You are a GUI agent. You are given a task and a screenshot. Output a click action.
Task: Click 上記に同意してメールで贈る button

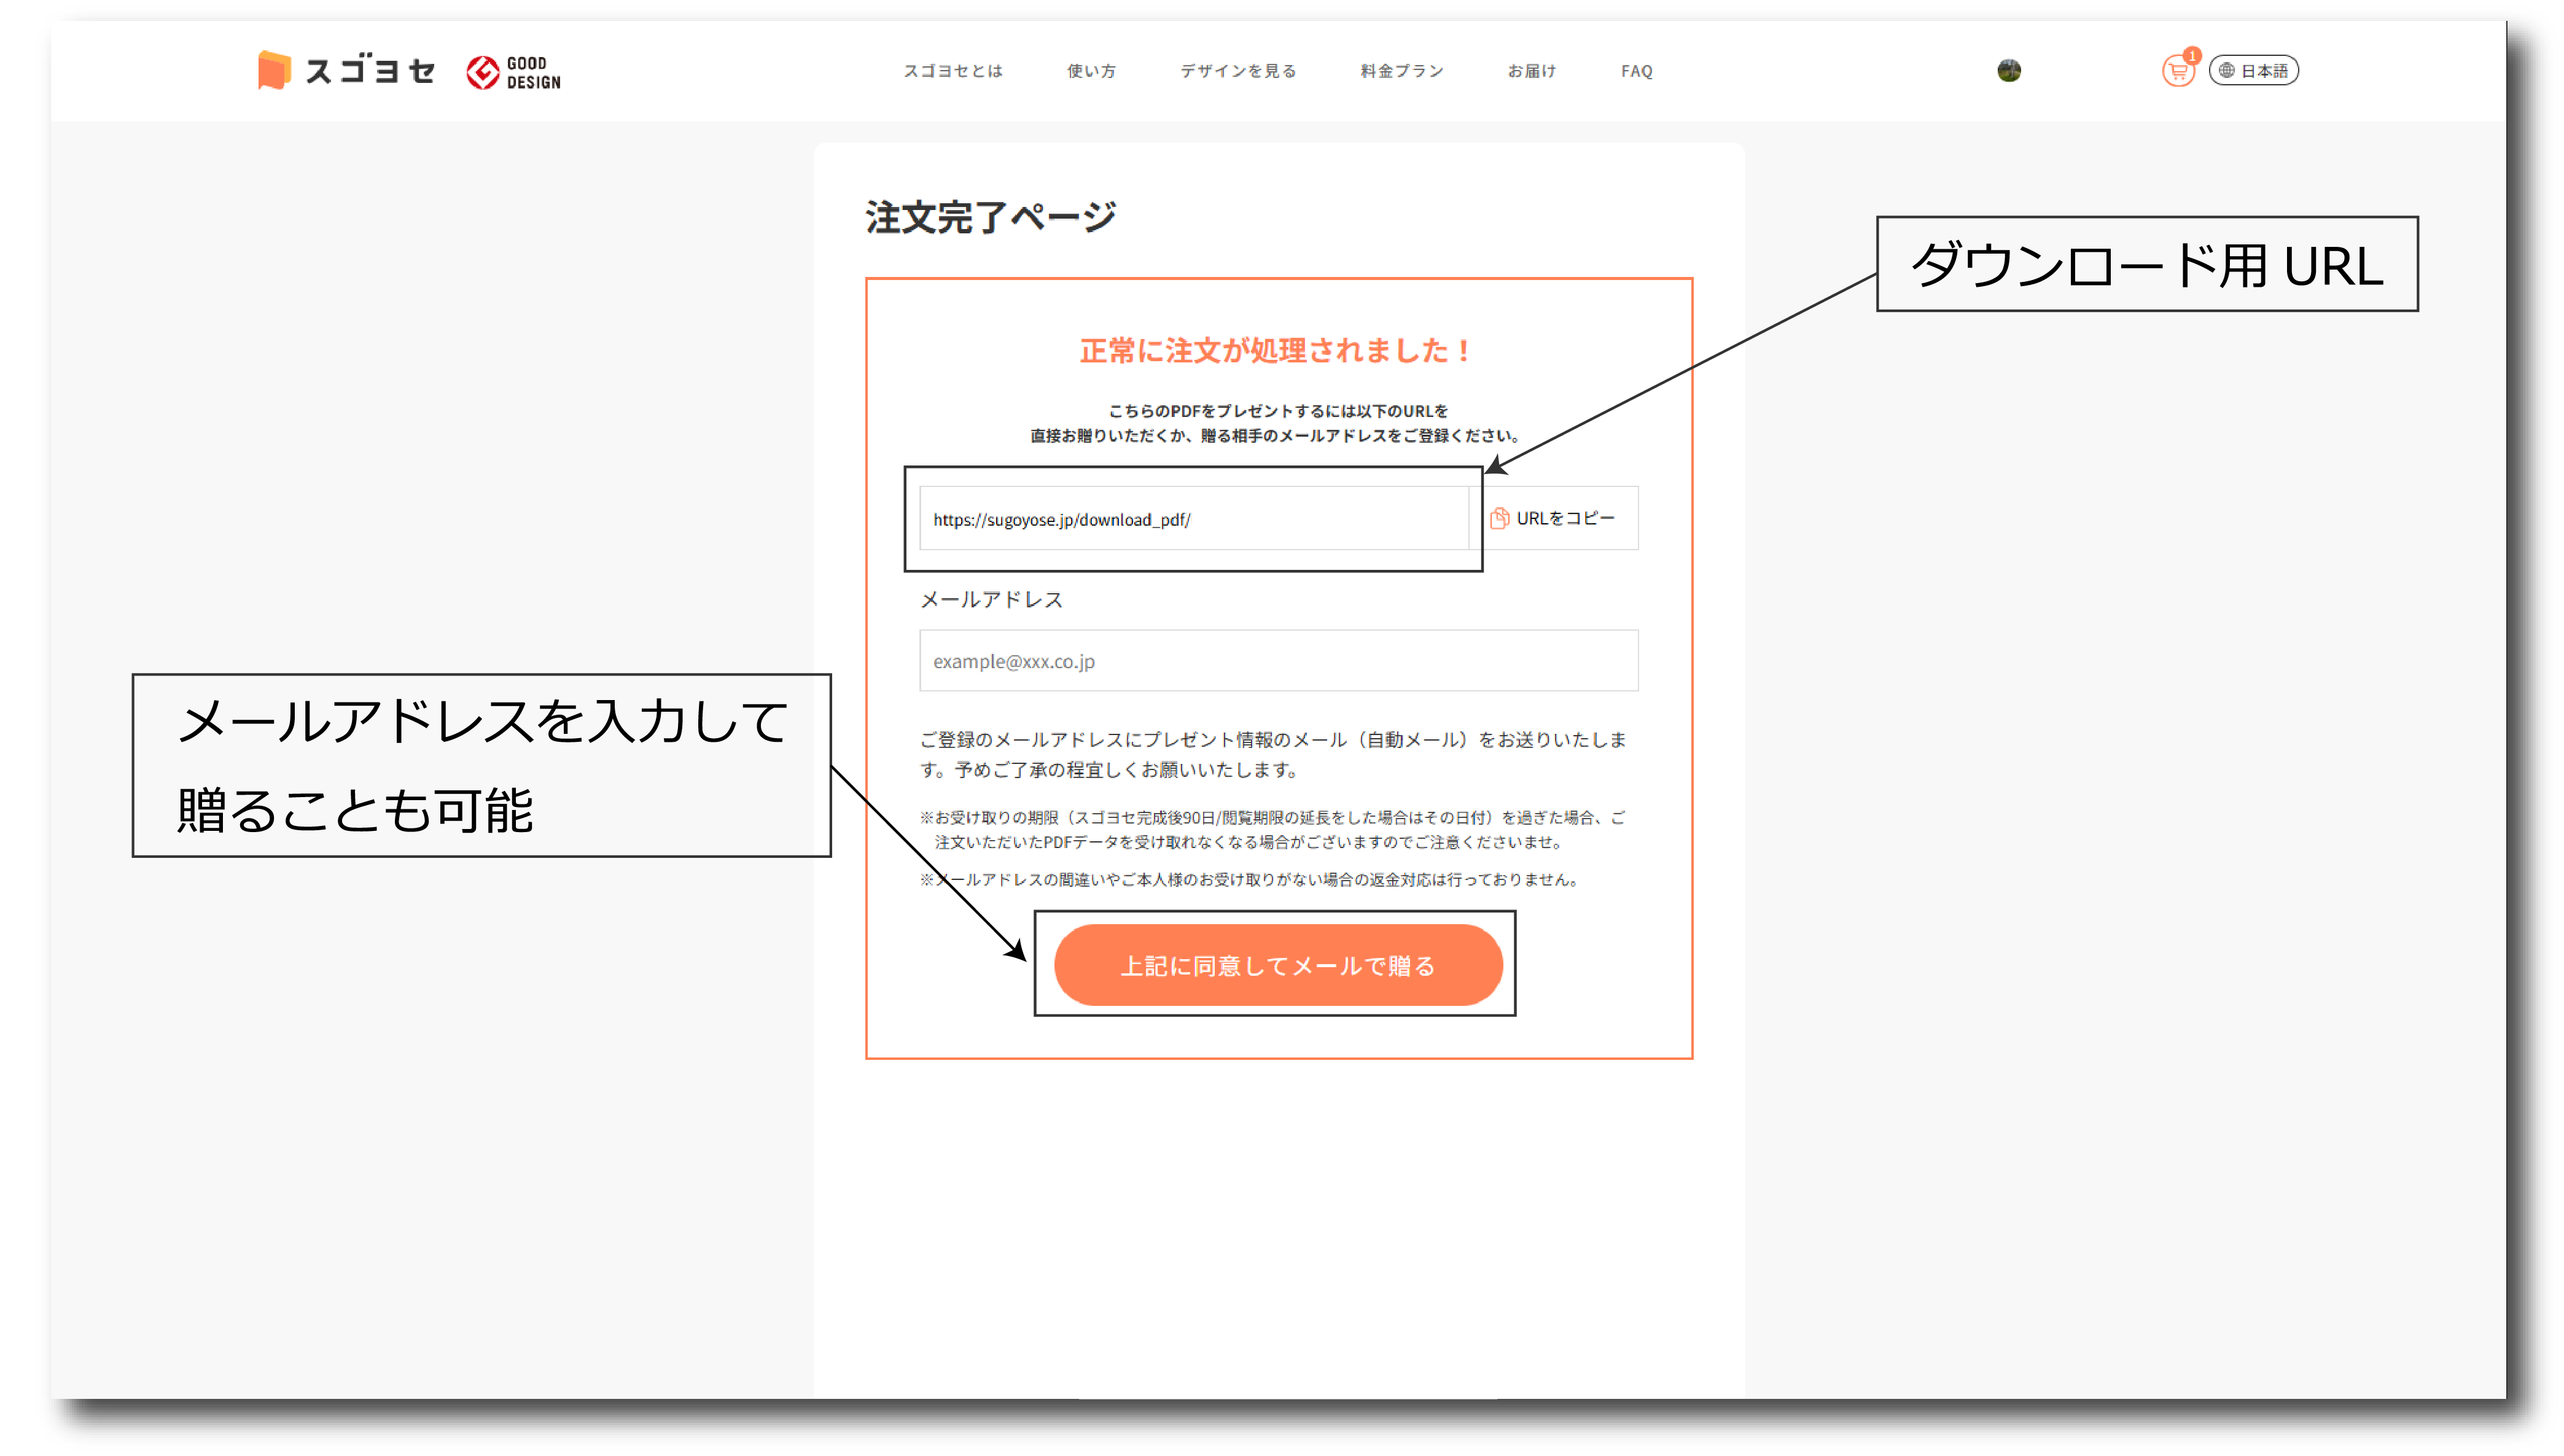[1278, 965]
